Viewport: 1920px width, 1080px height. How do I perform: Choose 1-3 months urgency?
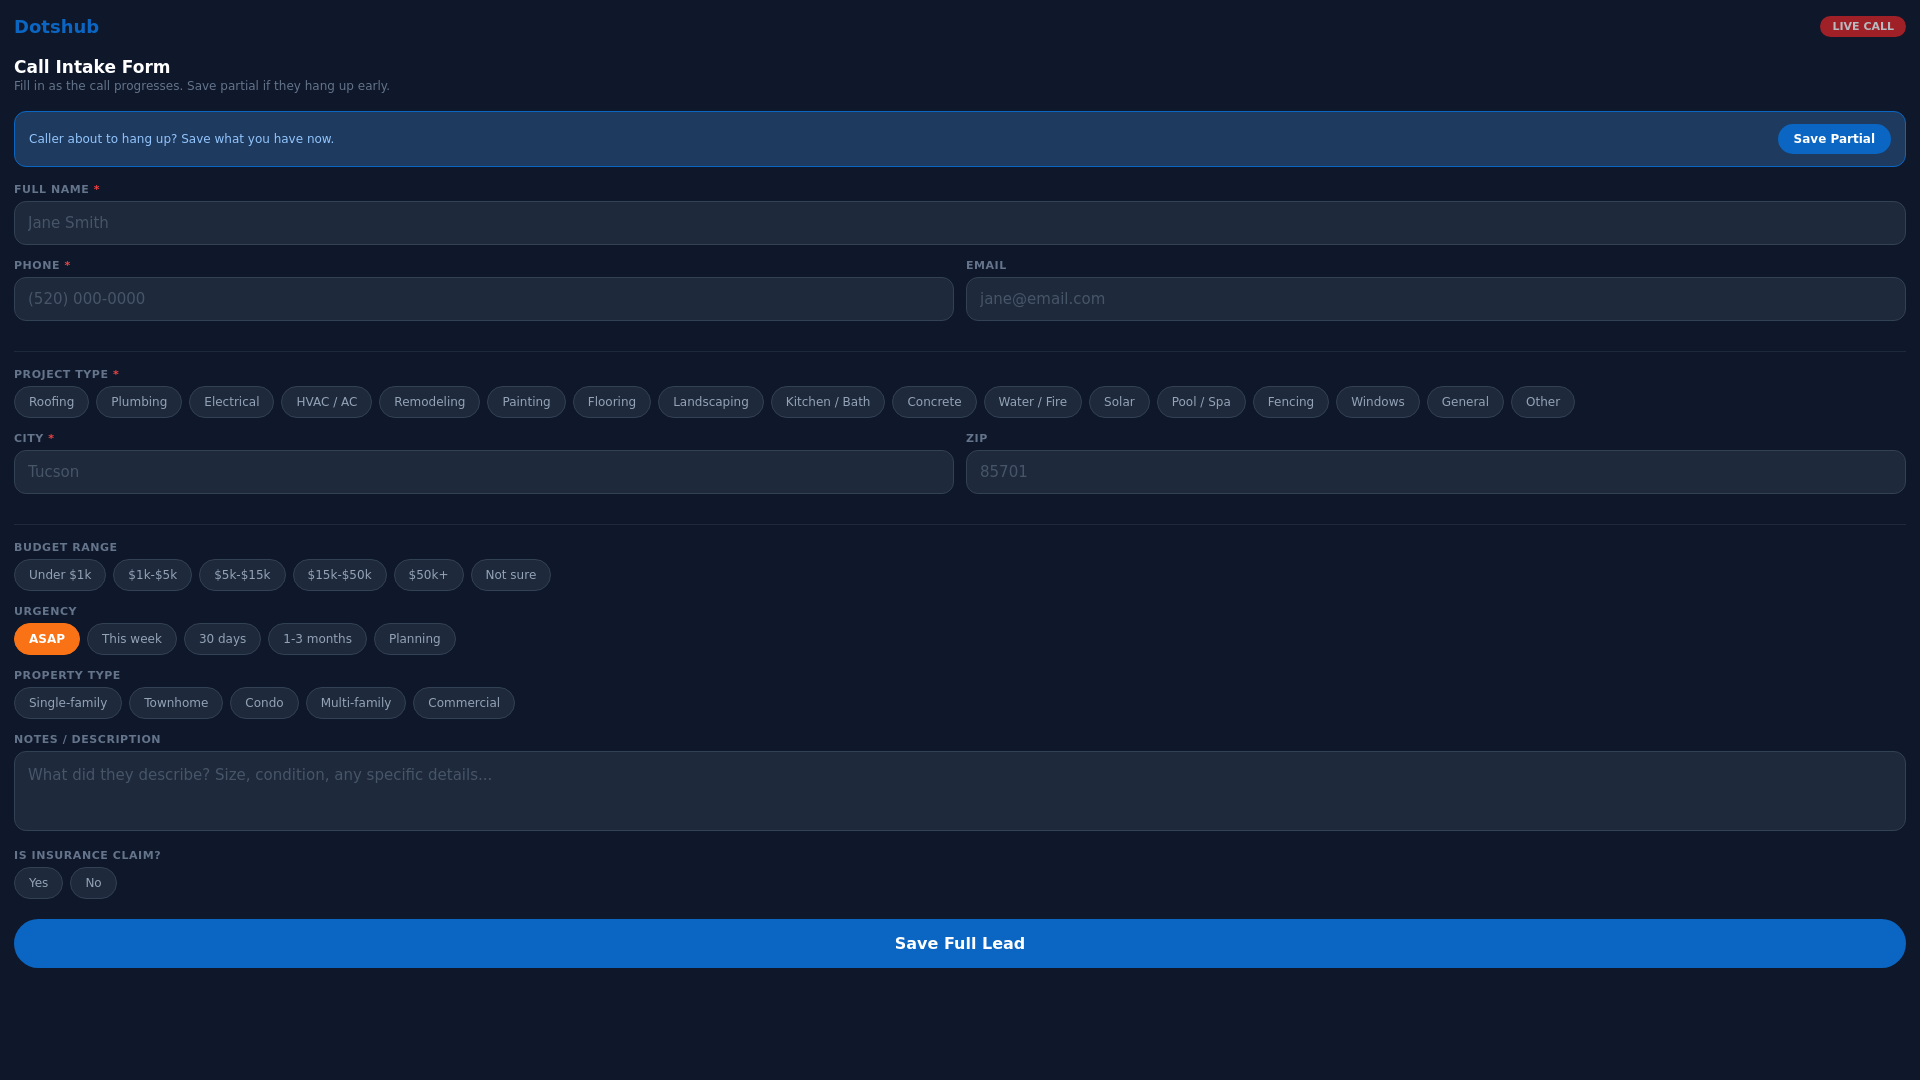point(317,639)
